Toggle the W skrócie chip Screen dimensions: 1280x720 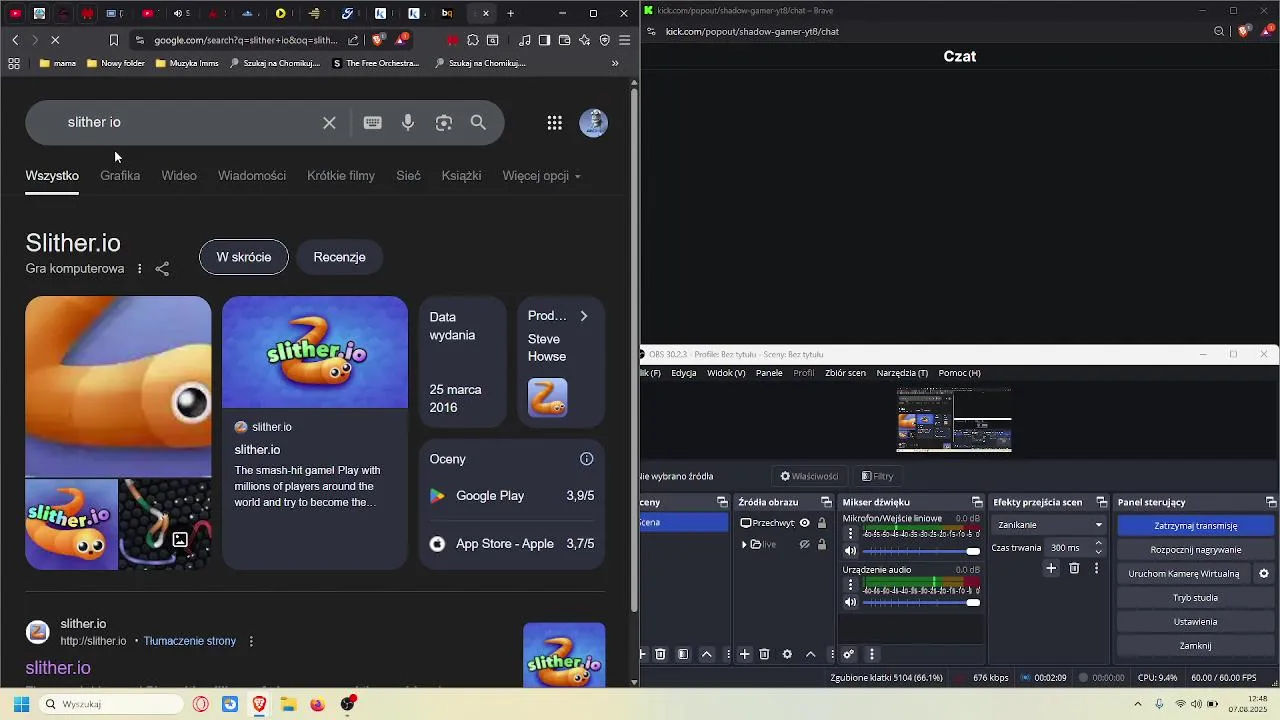[x=244, y=257]
